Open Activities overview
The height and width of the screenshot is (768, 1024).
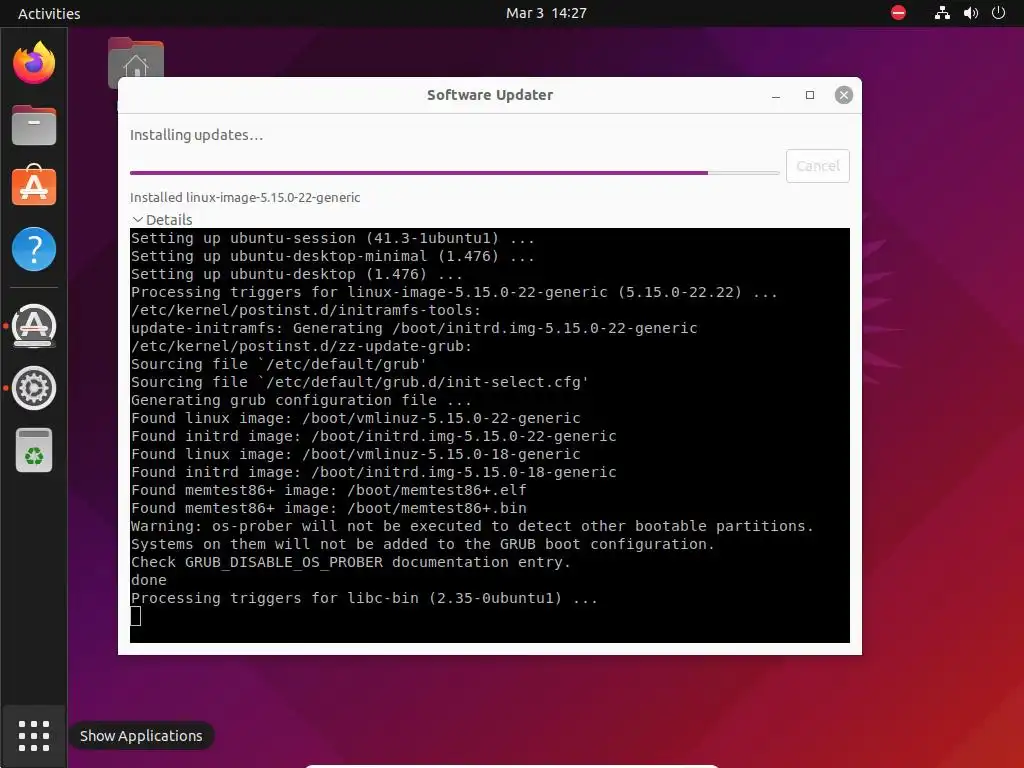click(x=49, y=13)
